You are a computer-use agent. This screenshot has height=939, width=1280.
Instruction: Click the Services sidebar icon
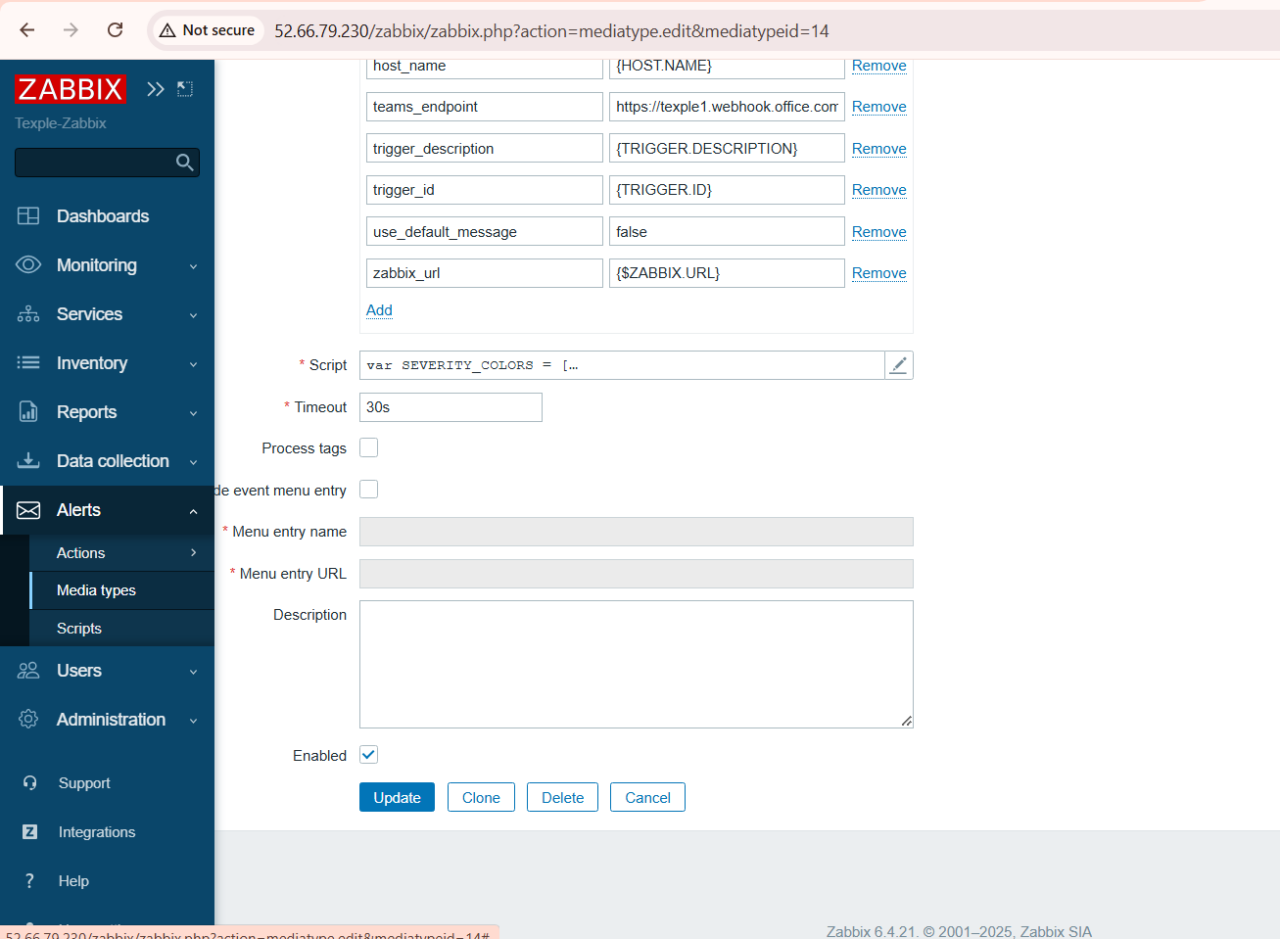coord(27,314)
